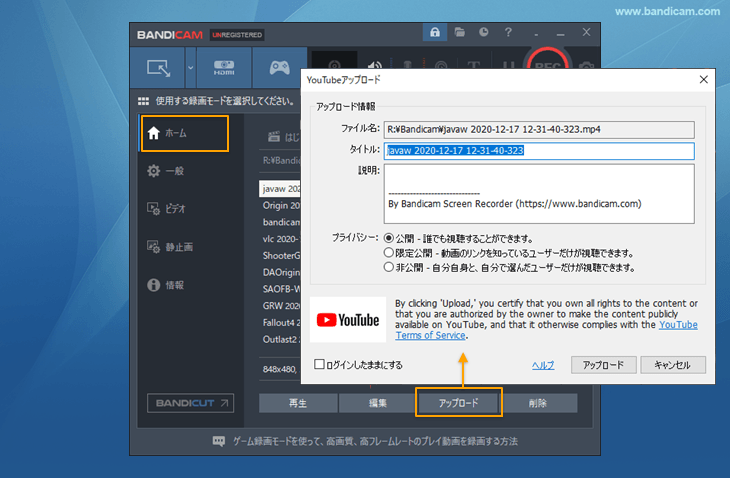The width and height of the screenshot is (730, 478).
Task: Click the 説明 description text area
Action: pyautogui.click(x=539, y=194)
